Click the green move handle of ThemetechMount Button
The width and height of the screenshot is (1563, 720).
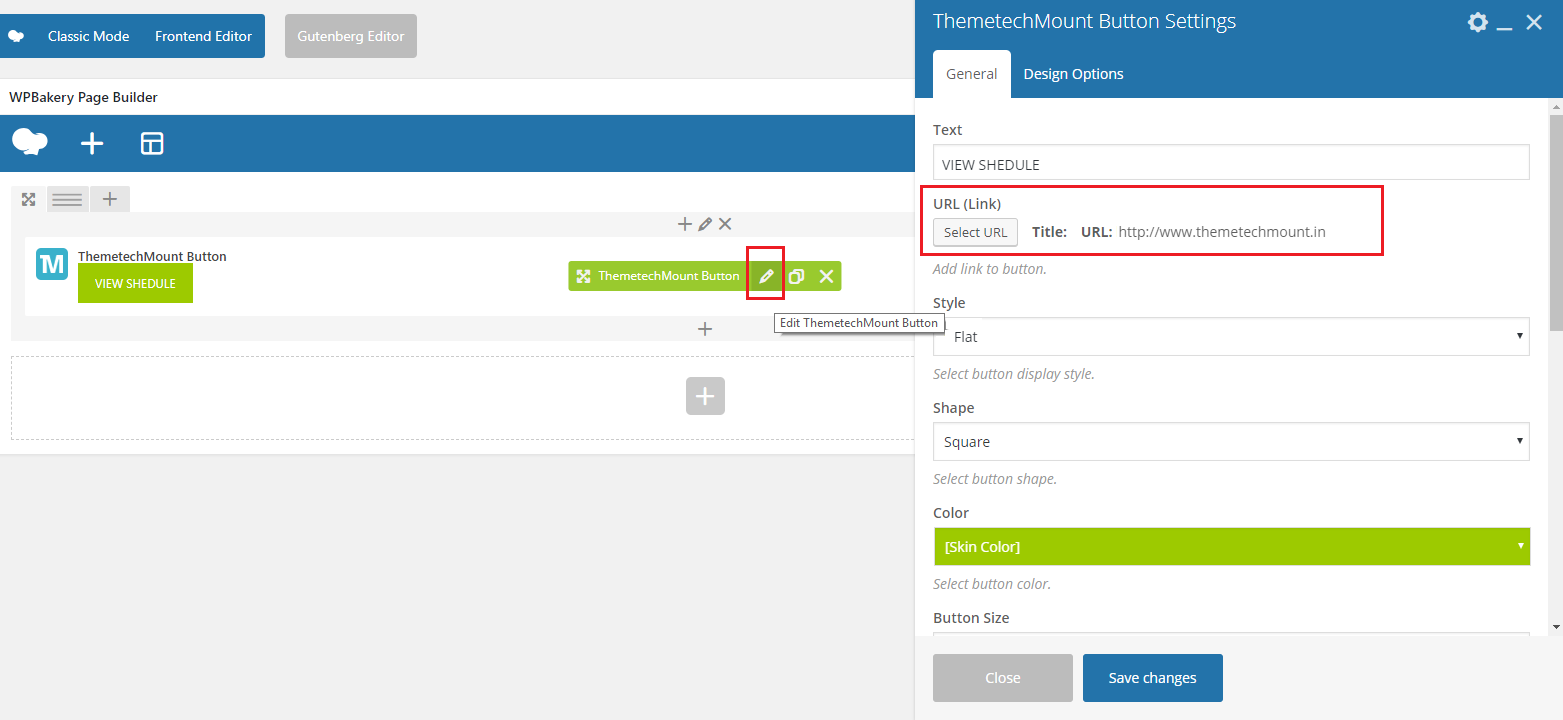click(x=583, y=276)
